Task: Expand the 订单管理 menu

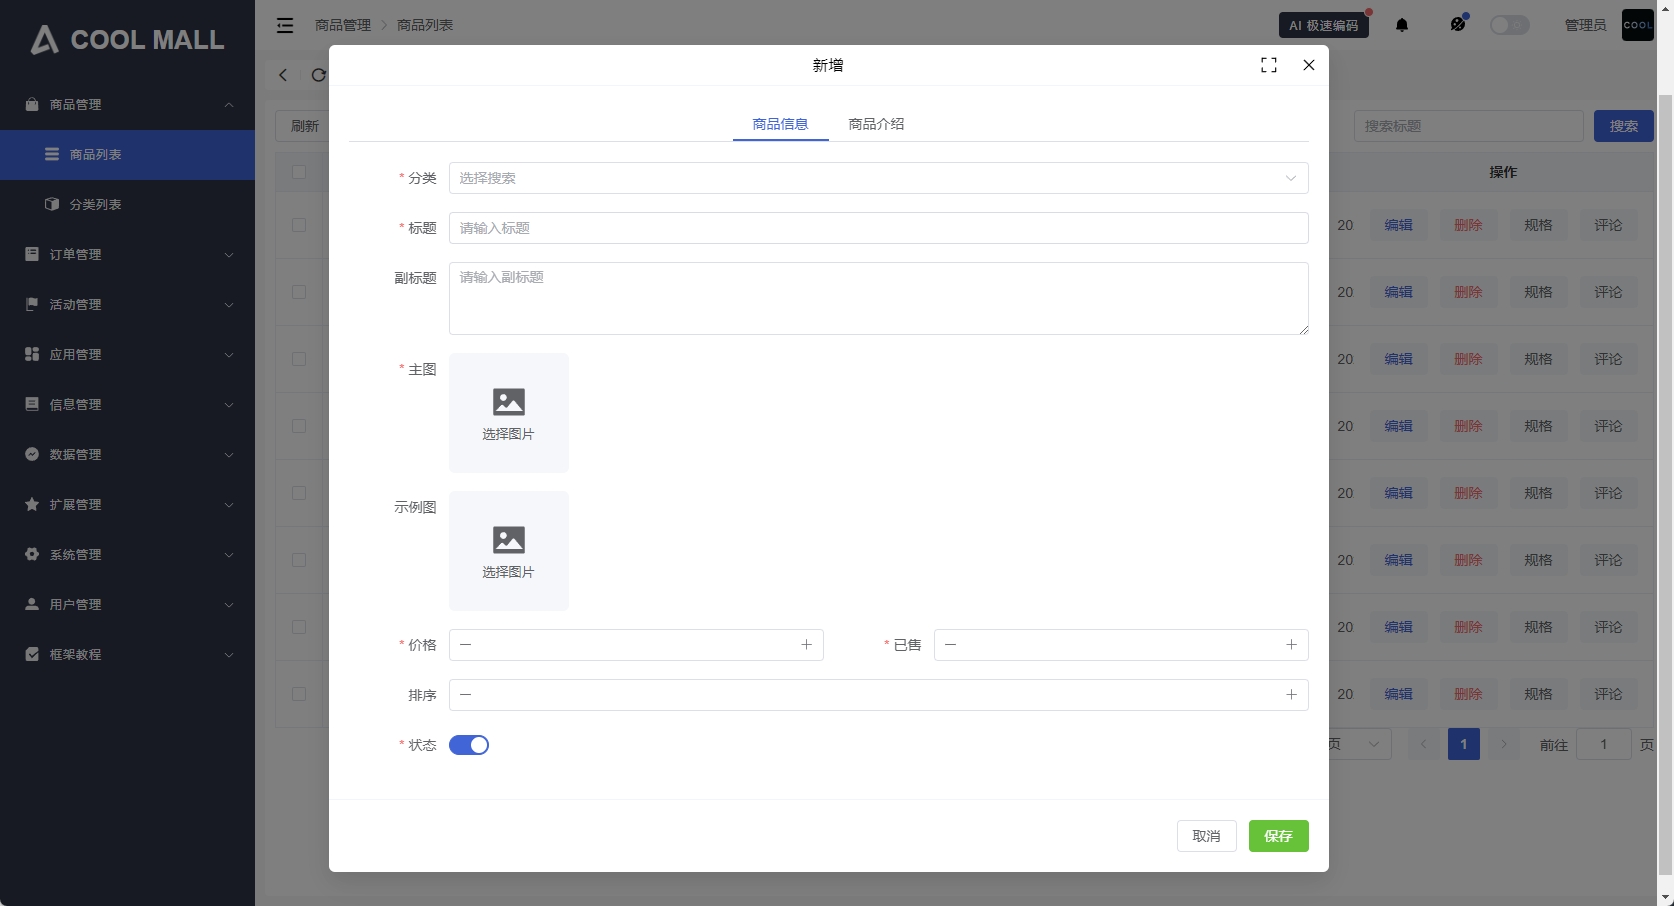Action: click(127, 255)
